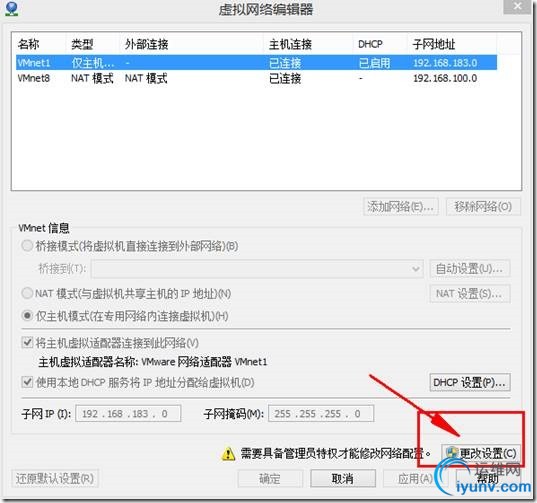Select the VMnet8 row in network list

(256, 78)
